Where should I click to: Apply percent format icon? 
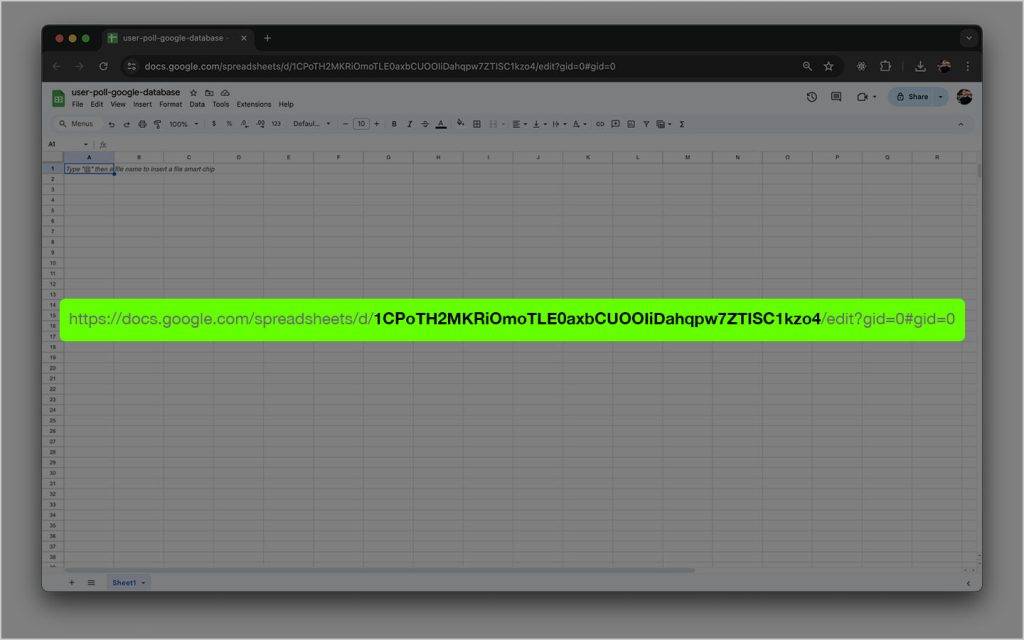tap(229, 124)
